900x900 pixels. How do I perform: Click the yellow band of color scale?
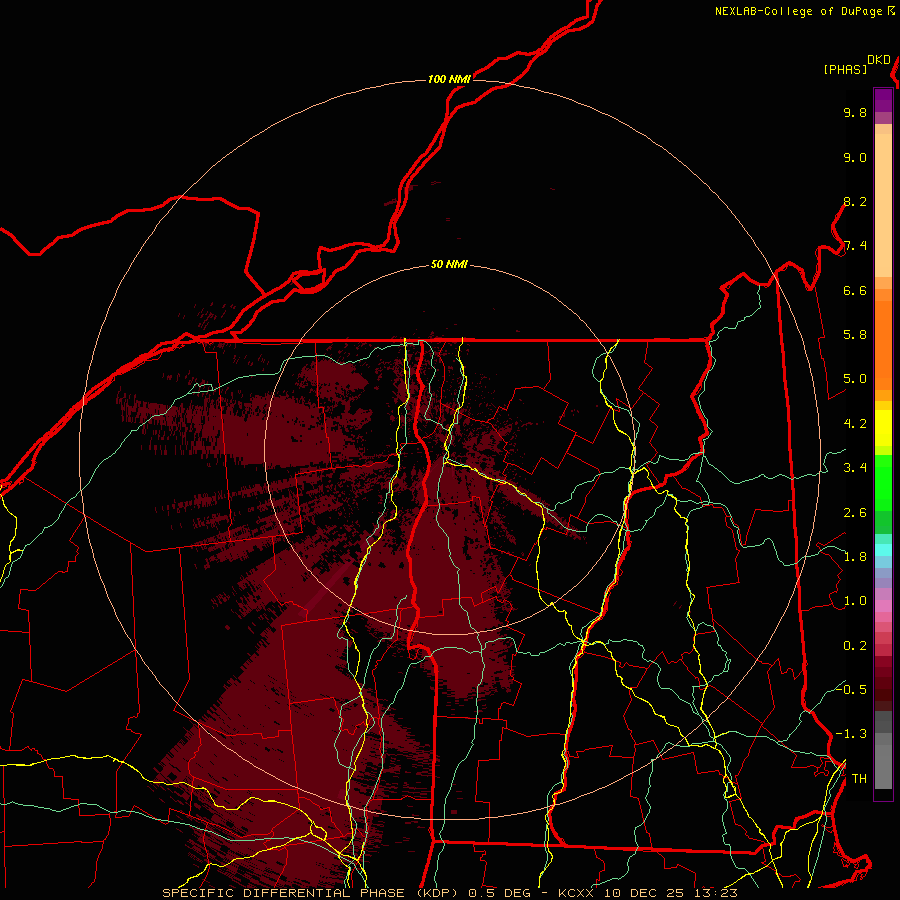(883, 428)
